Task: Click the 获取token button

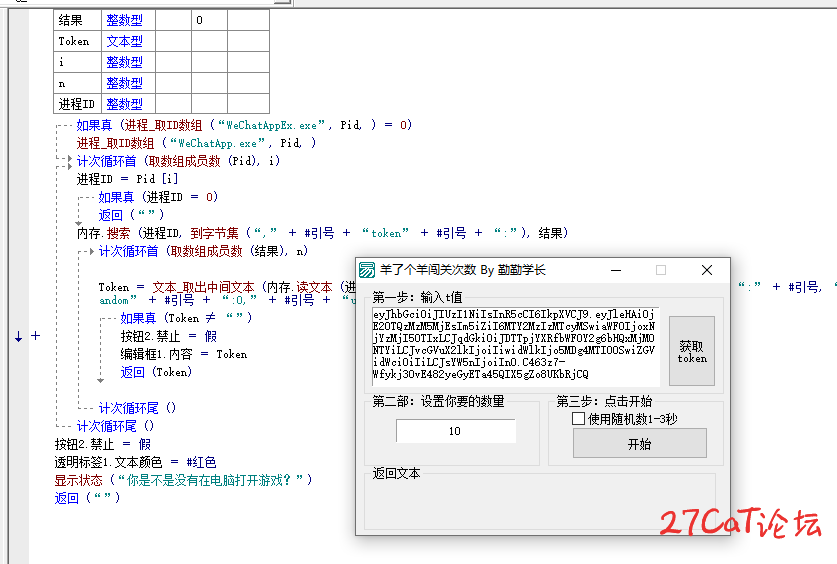Action: coord(692,351)
